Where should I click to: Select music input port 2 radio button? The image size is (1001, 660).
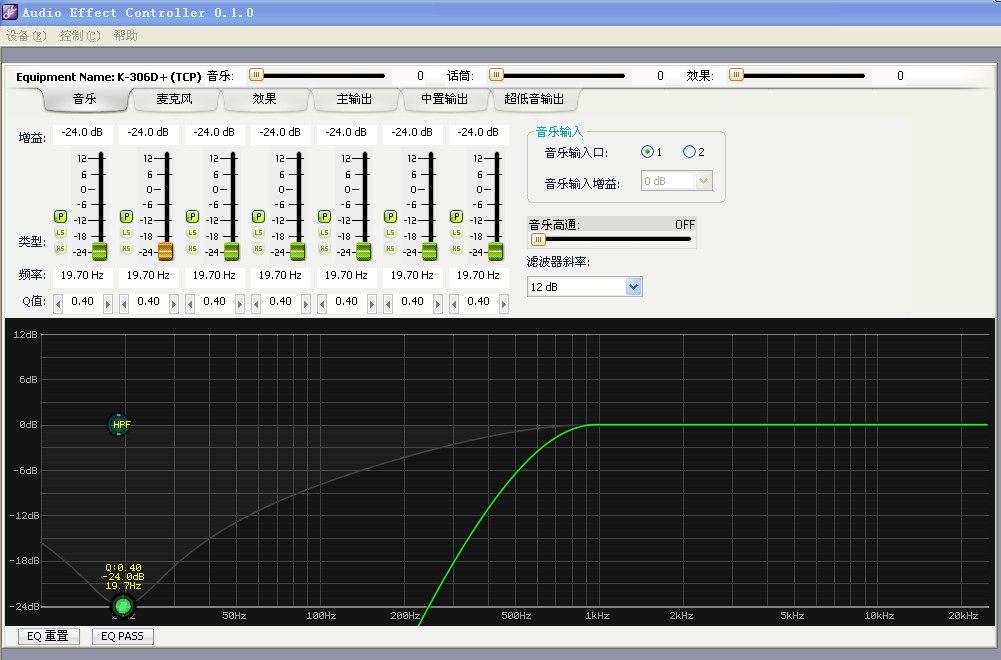click(x=689, y=152)
